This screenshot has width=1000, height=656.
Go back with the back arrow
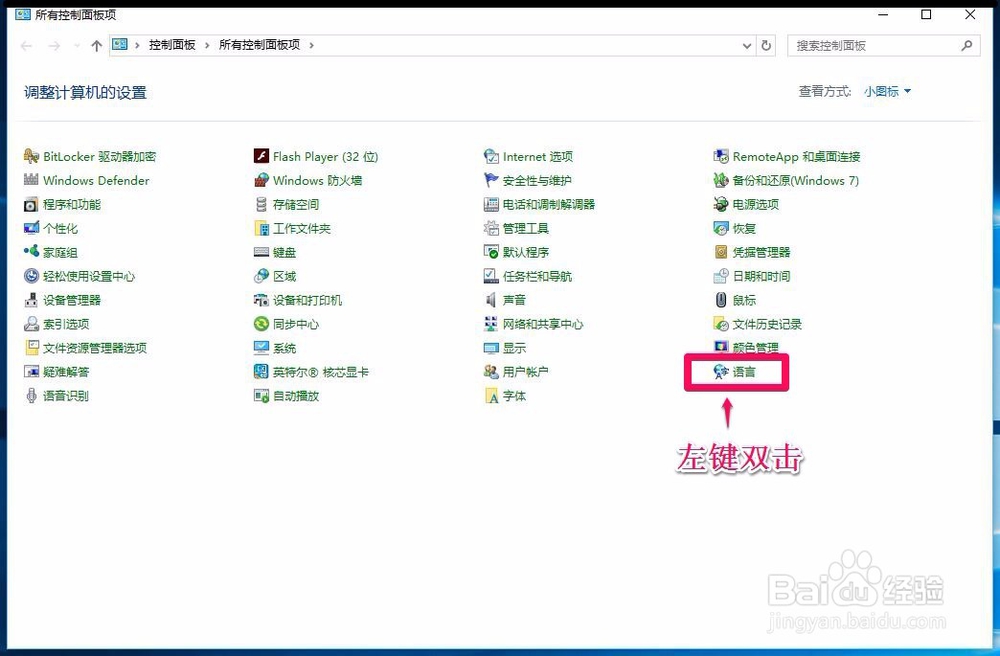pyautogui.click(x=26, y=45)
